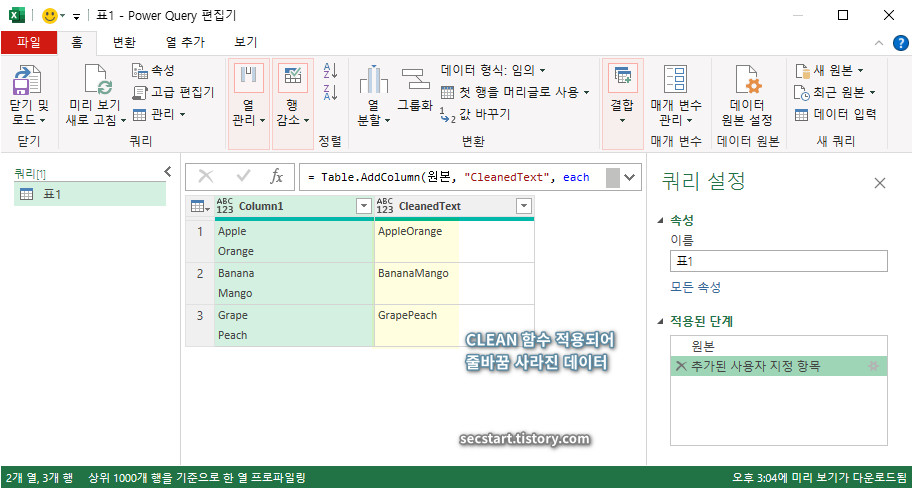The image size is (913, 489).
Task: Click the Column1 data type icon
Action: (x=224, y=206)
